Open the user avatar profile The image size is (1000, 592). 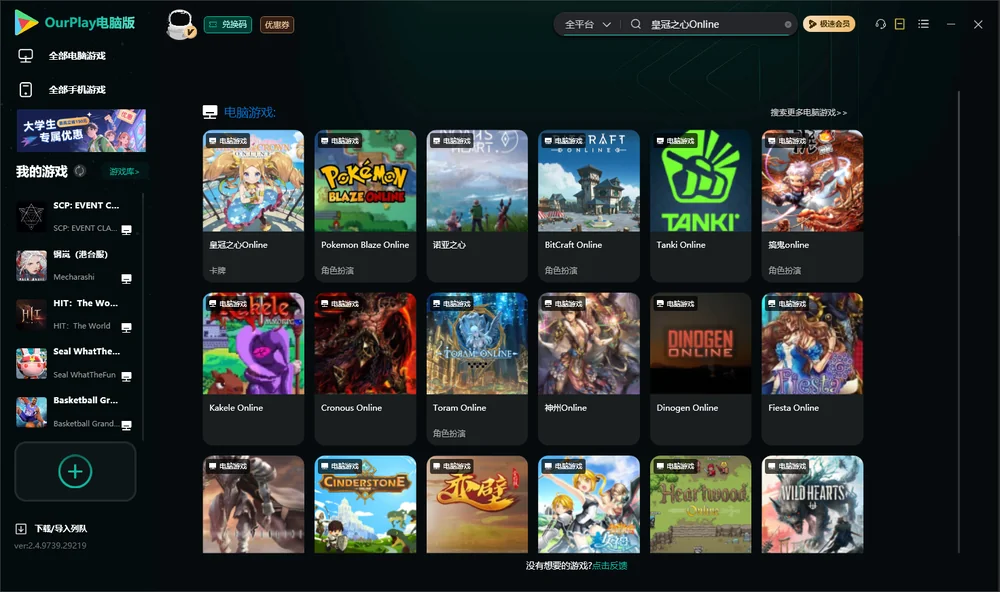tap(180, 24)
